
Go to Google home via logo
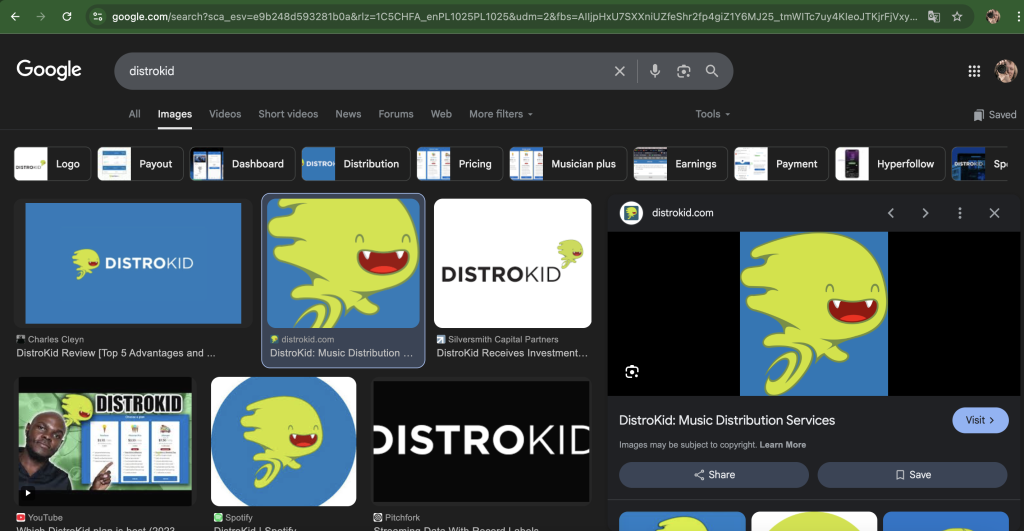pos(49,69)
